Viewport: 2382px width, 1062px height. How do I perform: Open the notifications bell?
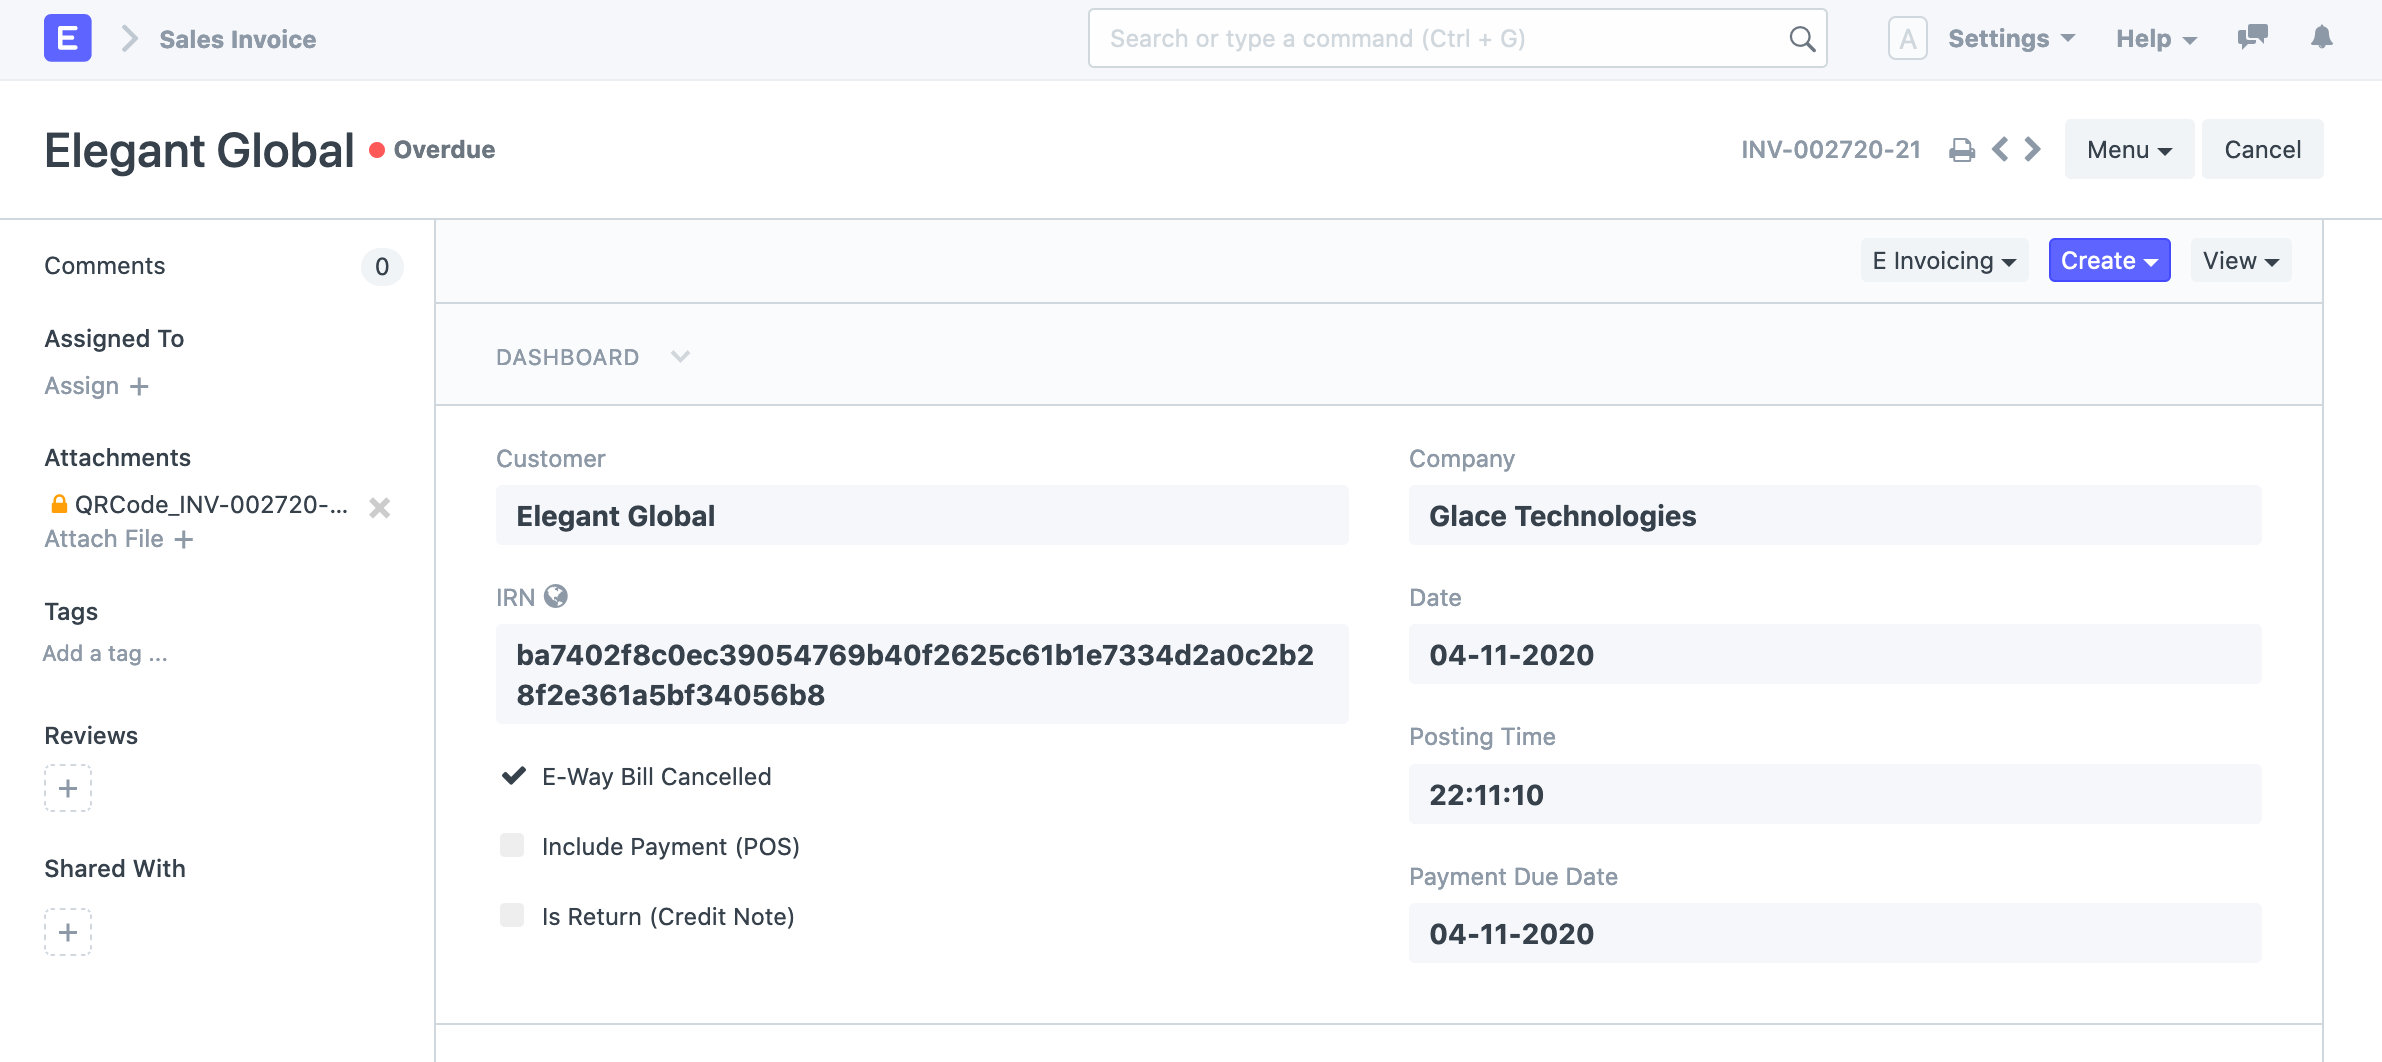click(2321, 38)
